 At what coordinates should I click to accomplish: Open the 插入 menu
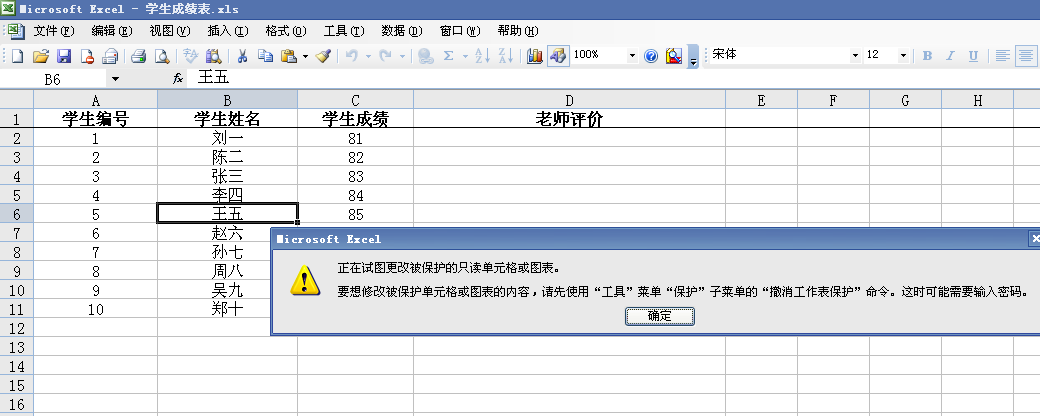click(x=228, y=31)
